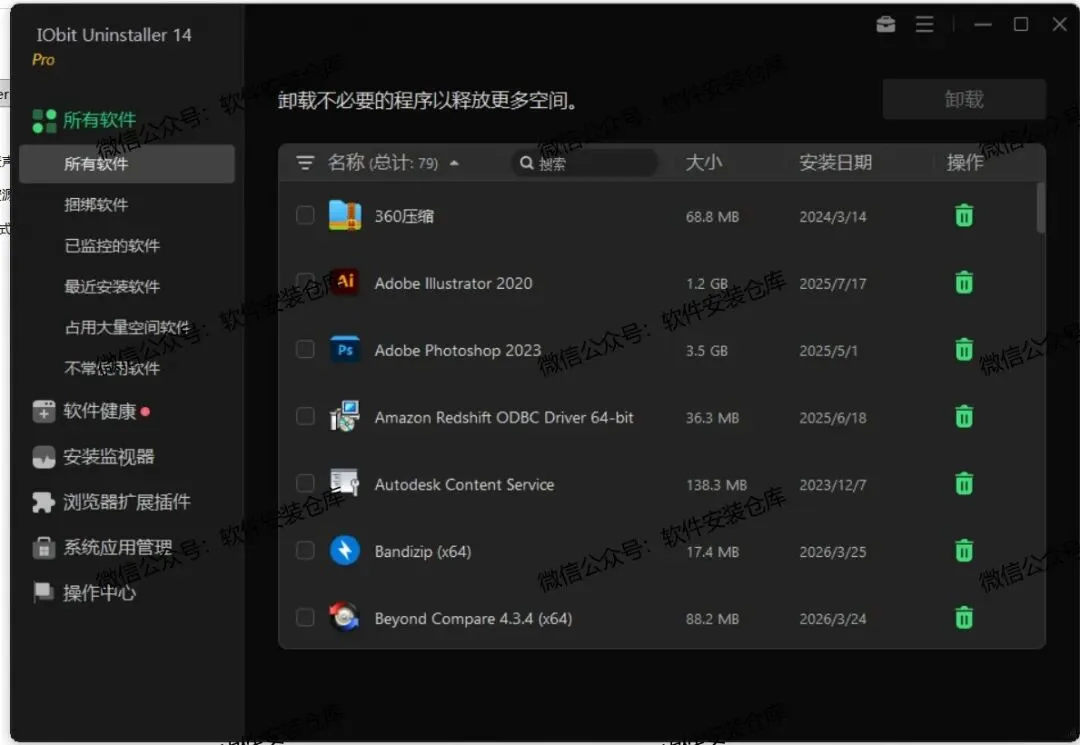Click the Bandizip app icon
The height and width of the screenshot is (745, 1080).
345,551
